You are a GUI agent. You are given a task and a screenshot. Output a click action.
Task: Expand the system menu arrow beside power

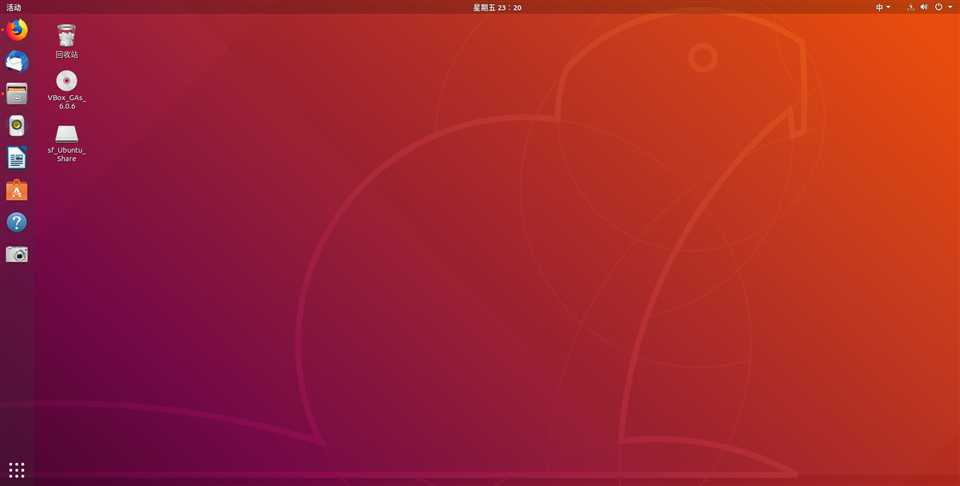[950, 7]
